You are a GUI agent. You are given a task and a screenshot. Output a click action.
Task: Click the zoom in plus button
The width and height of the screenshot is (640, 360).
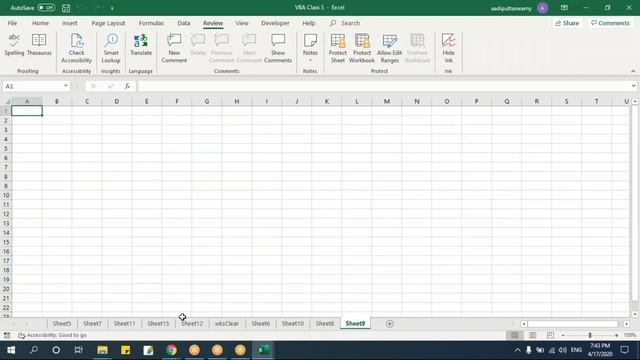tap(616, 335)
